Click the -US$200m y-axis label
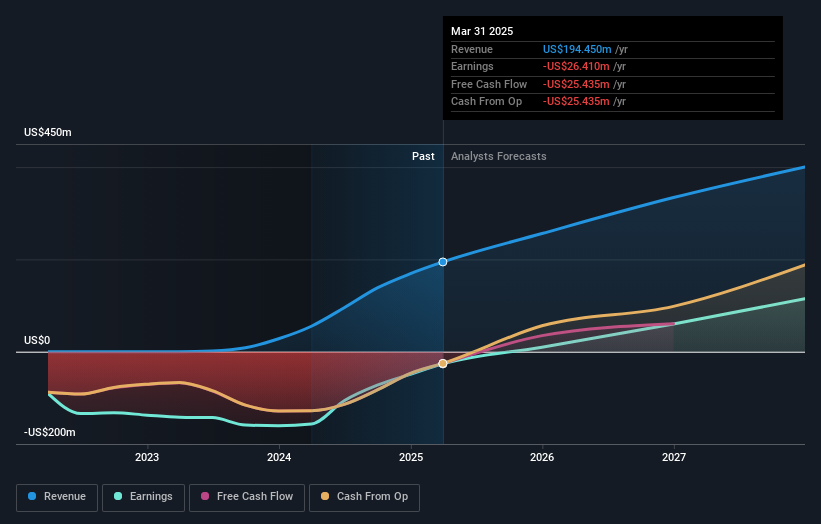The height and width of the screenshot is (524, 821). click(50, 432)
